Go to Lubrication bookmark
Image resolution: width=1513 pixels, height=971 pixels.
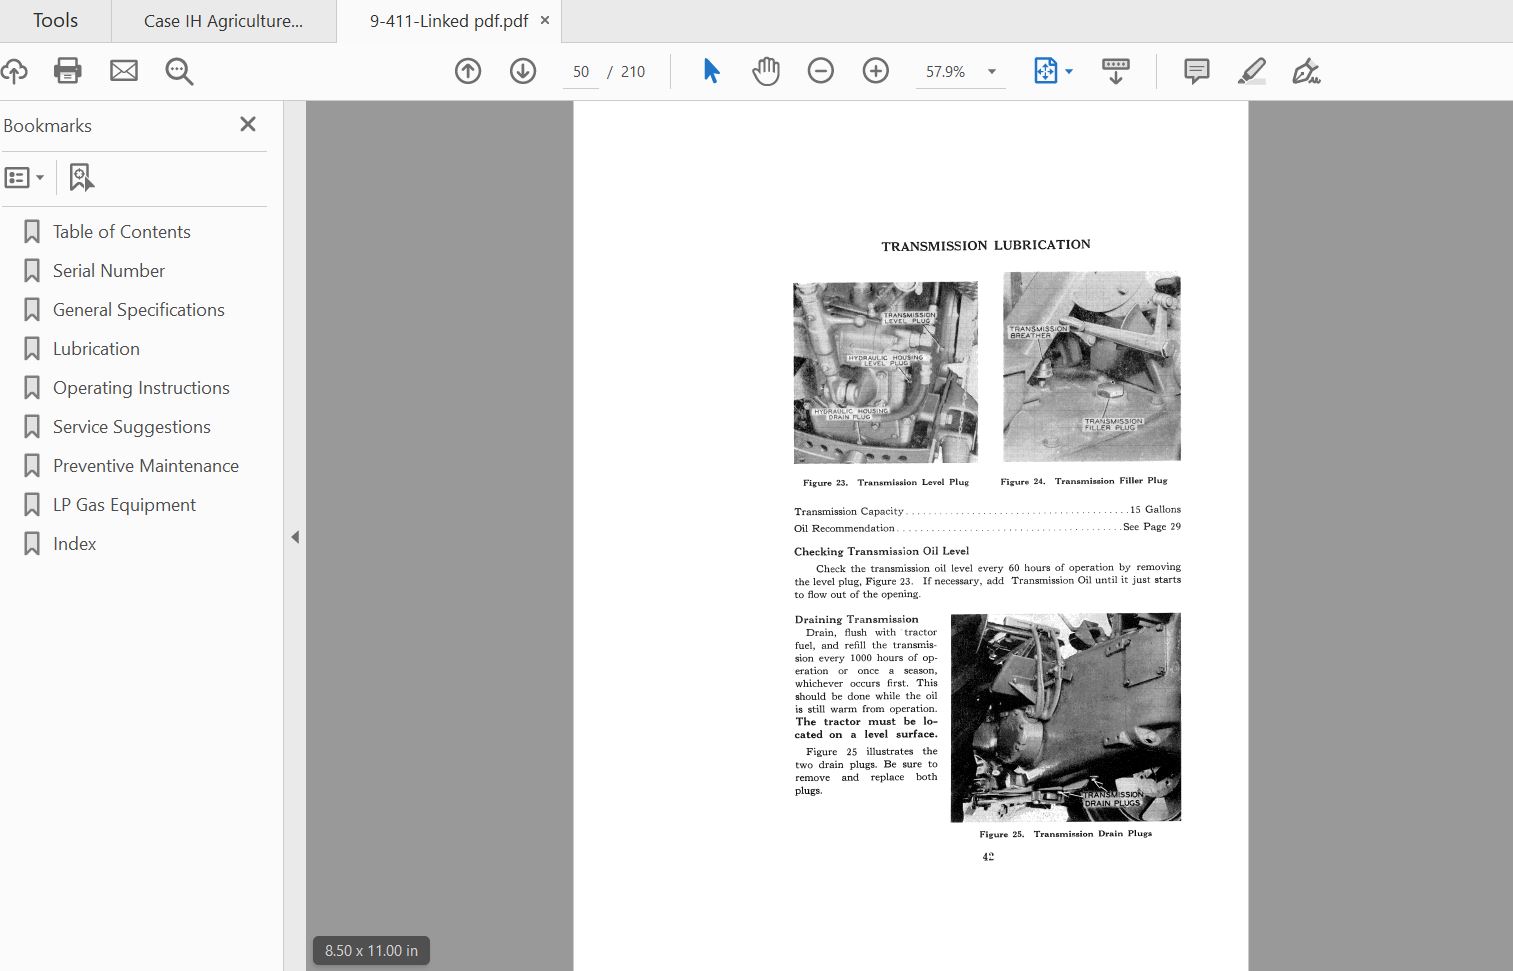(96, 349)
